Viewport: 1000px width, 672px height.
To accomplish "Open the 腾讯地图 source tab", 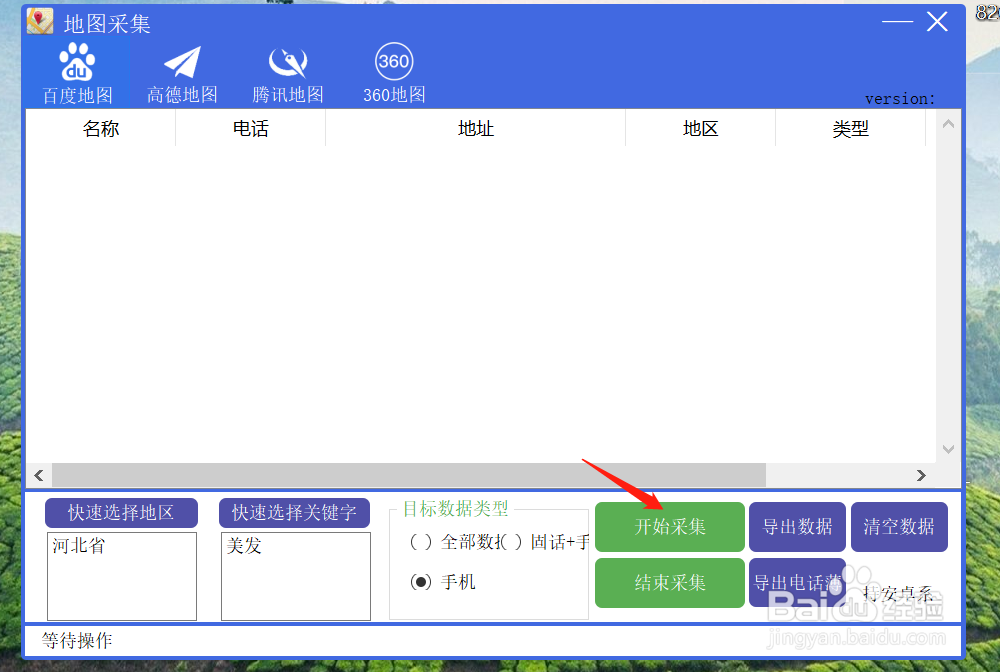I will coord(288,75).
